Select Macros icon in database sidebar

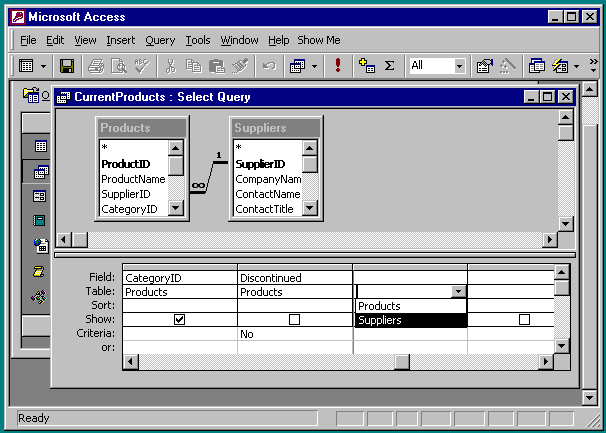(x=39, y=271)
